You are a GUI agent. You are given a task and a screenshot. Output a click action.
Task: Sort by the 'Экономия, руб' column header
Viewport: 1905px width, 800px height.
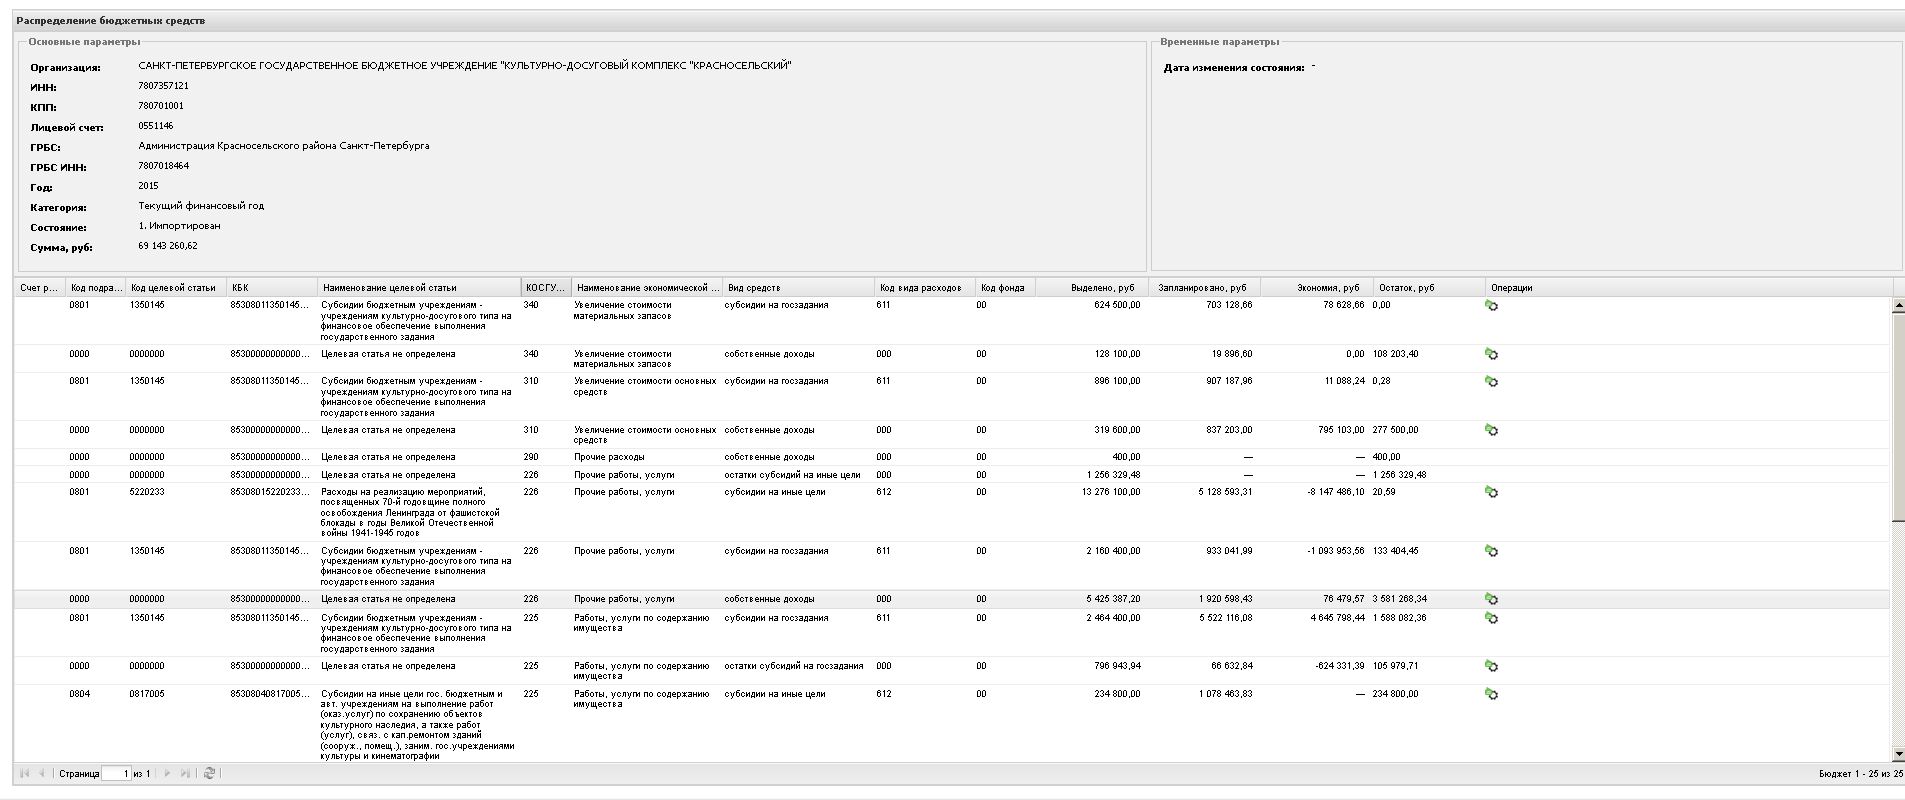click(x=1317, y=288)
